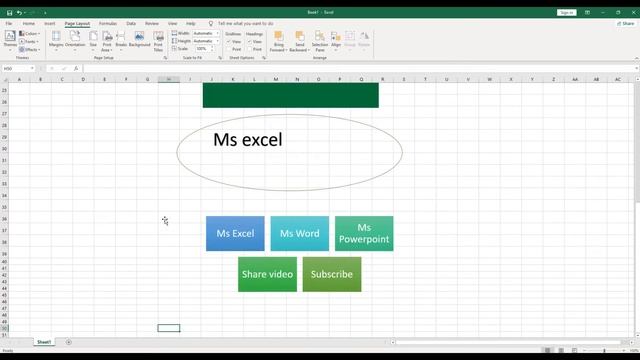Image resolution: width=640 pixels, height=360 pixels.
Task: Open the theme Colors menu
Action: (x=29, y=33)
